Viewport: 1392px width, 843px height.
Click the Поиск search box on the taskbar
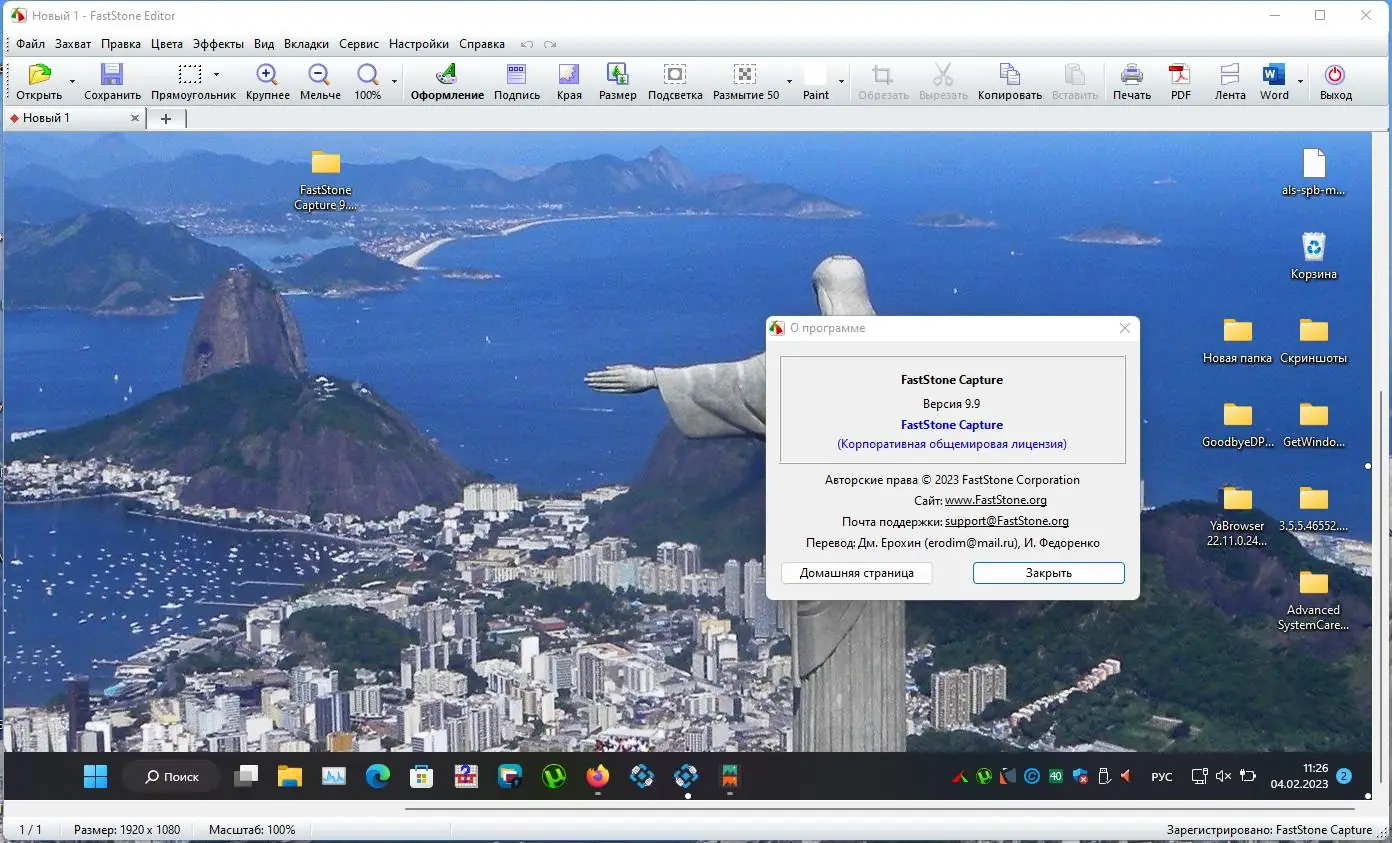point(171,776)
